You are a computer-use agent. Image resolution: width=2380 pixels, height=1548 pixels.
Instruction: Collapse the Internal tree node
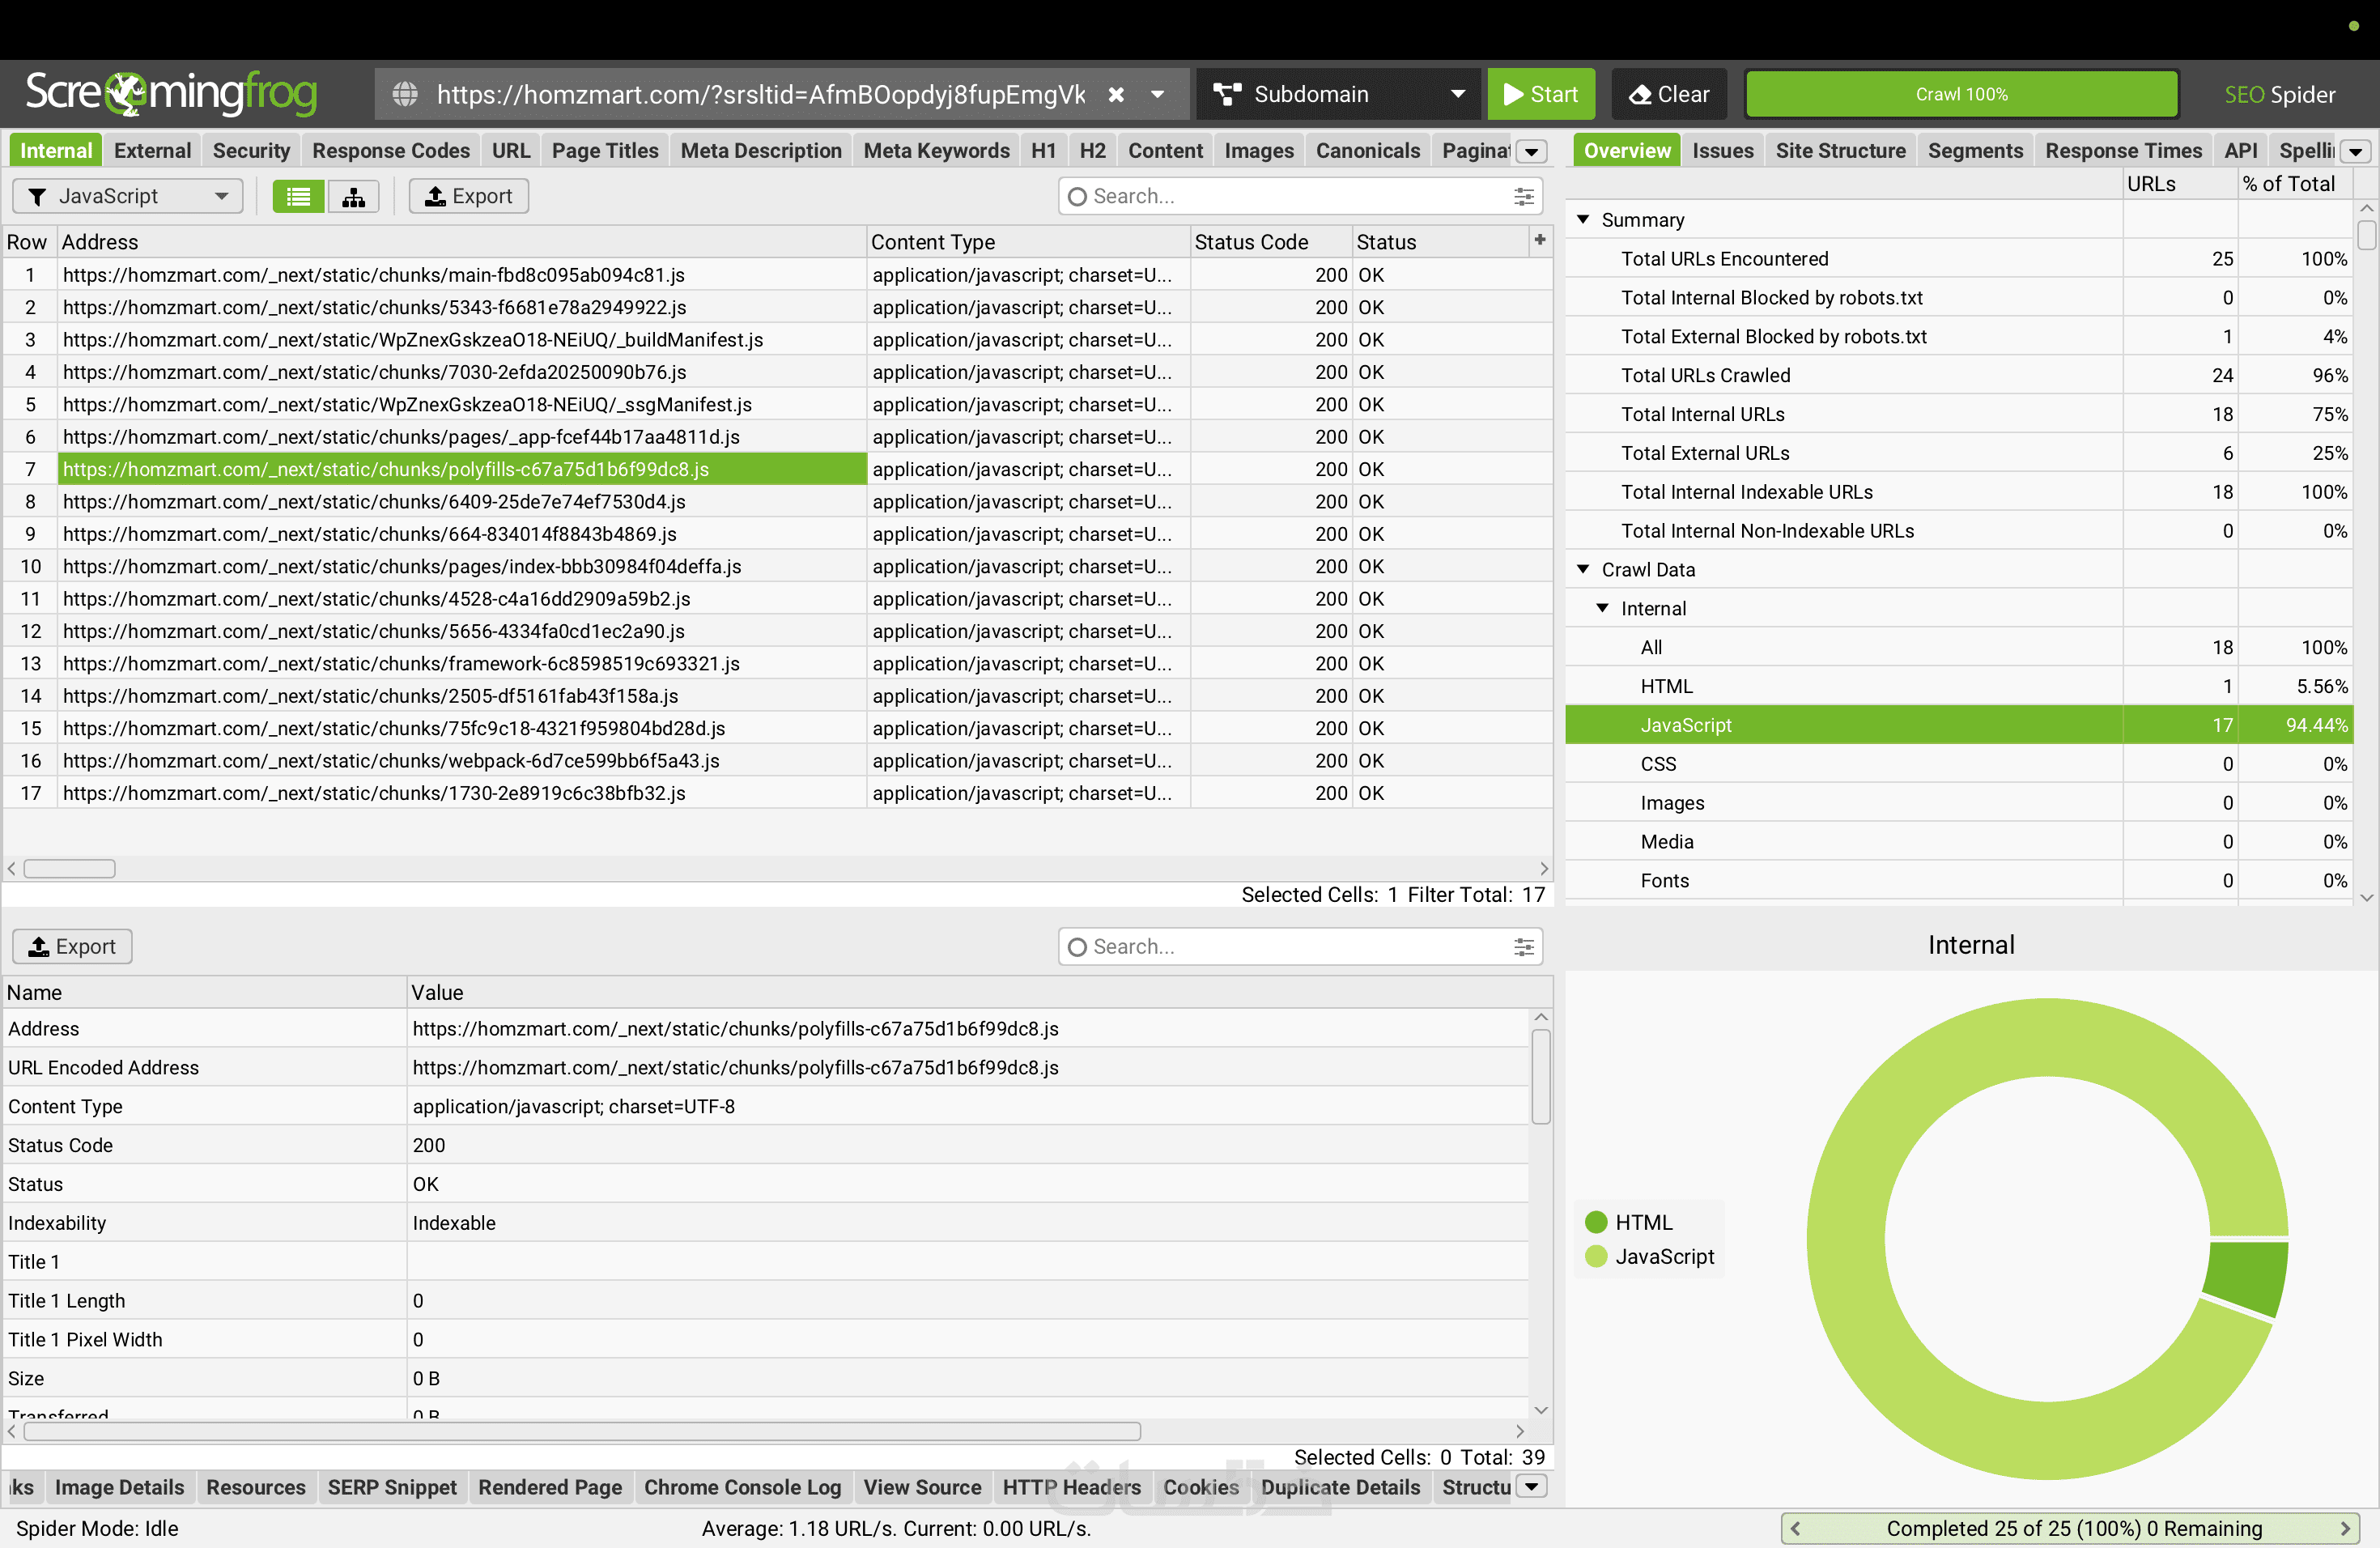pyautogui.click(x=1602, y=608)
